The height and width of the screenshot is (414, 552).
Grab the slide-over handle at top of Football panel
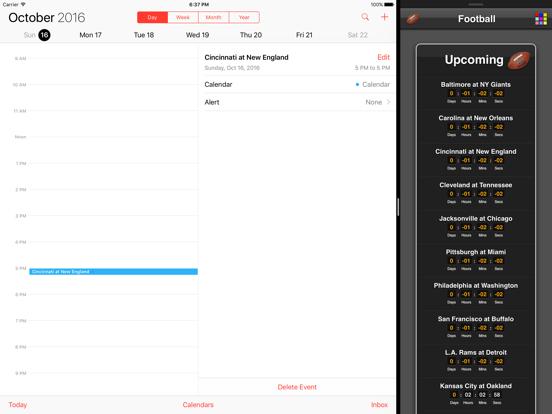click(476, 5)
